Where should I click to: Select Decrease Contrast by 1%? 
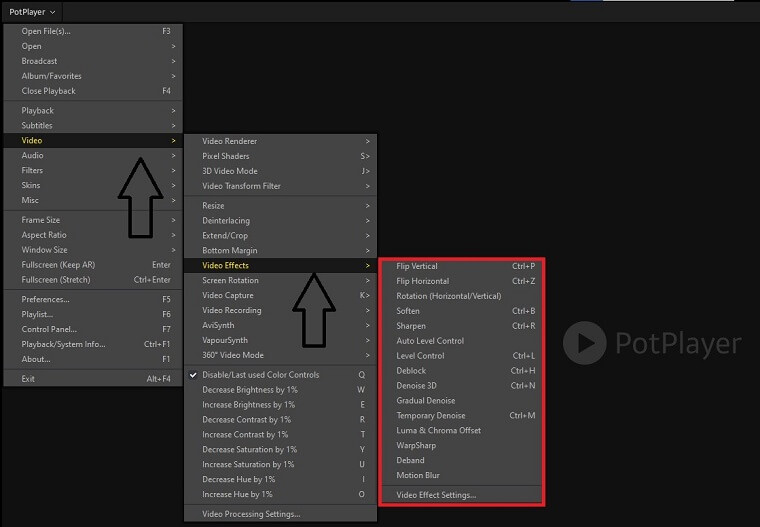[280, 420]
